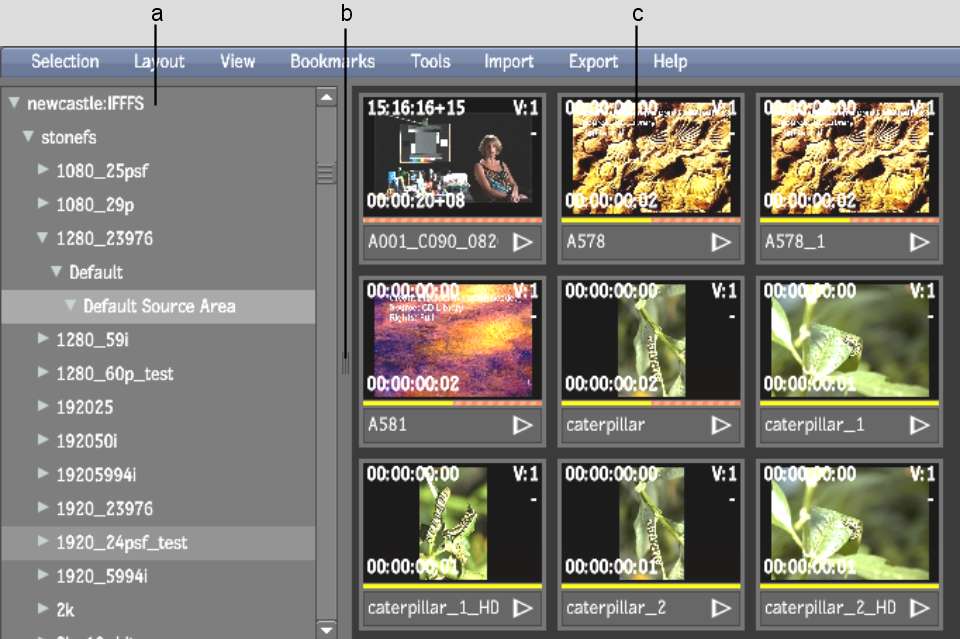Open the Tools menu

(x=430, y=62)
